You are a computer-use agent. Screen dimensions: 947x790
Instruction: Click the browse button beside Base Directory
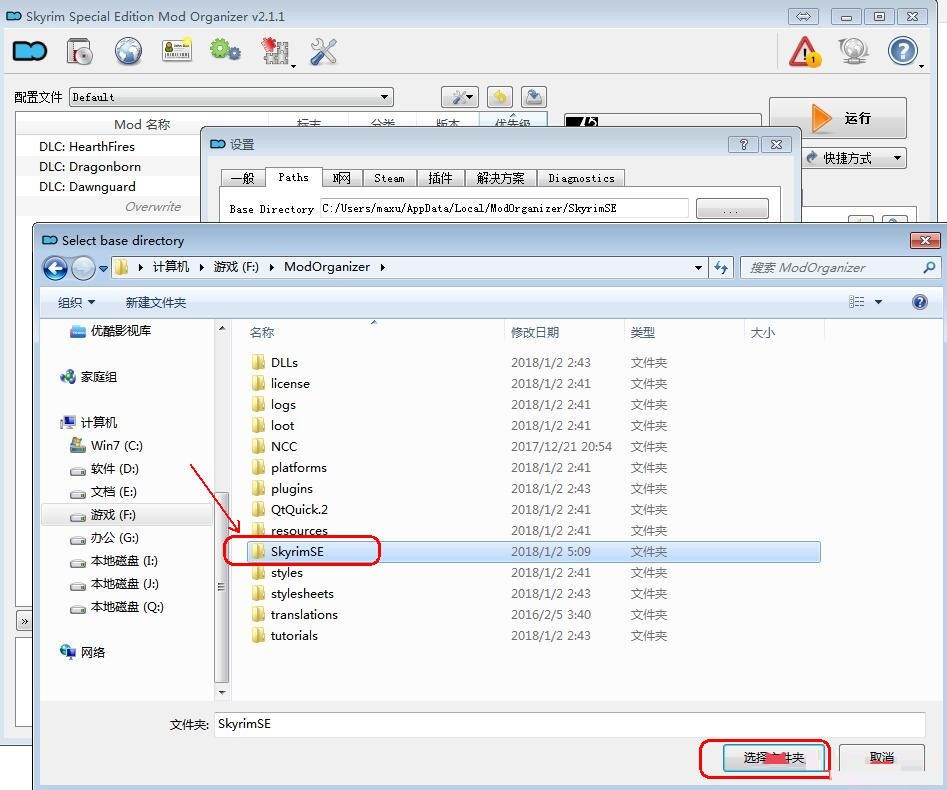(x=732, y=209)
